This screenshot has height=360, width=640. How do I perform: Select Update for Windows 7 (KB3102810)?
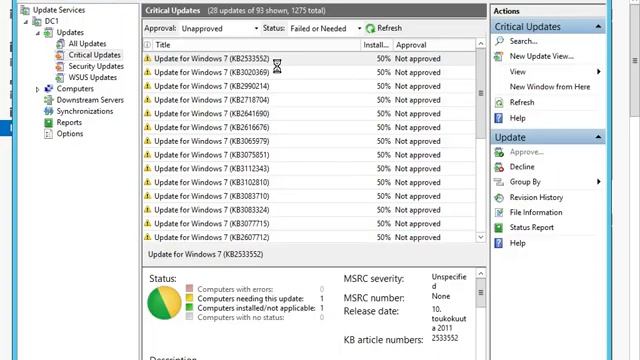(309, 182)
